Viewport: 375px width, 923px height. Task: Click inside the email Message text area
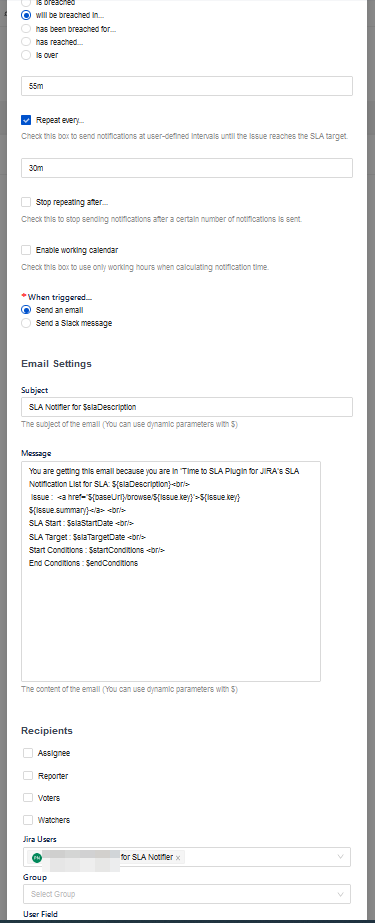point(171,571)
